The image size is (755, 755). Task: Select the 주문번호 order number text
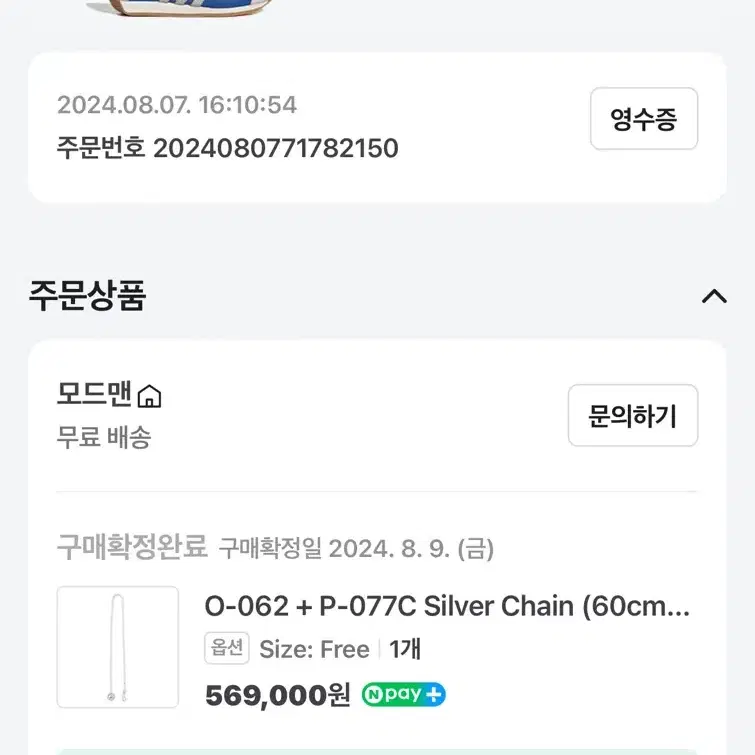coord(227,147)
